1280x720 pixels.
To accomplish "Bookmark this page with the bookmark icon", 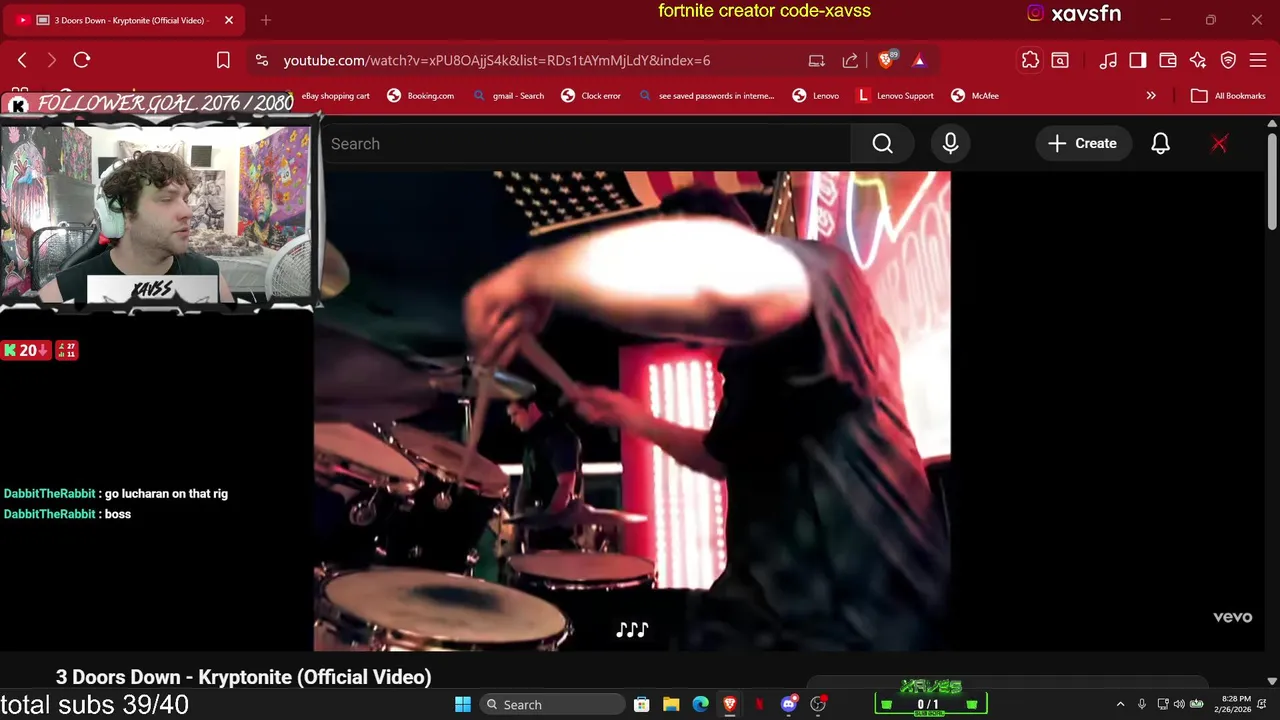I will 223,60.
